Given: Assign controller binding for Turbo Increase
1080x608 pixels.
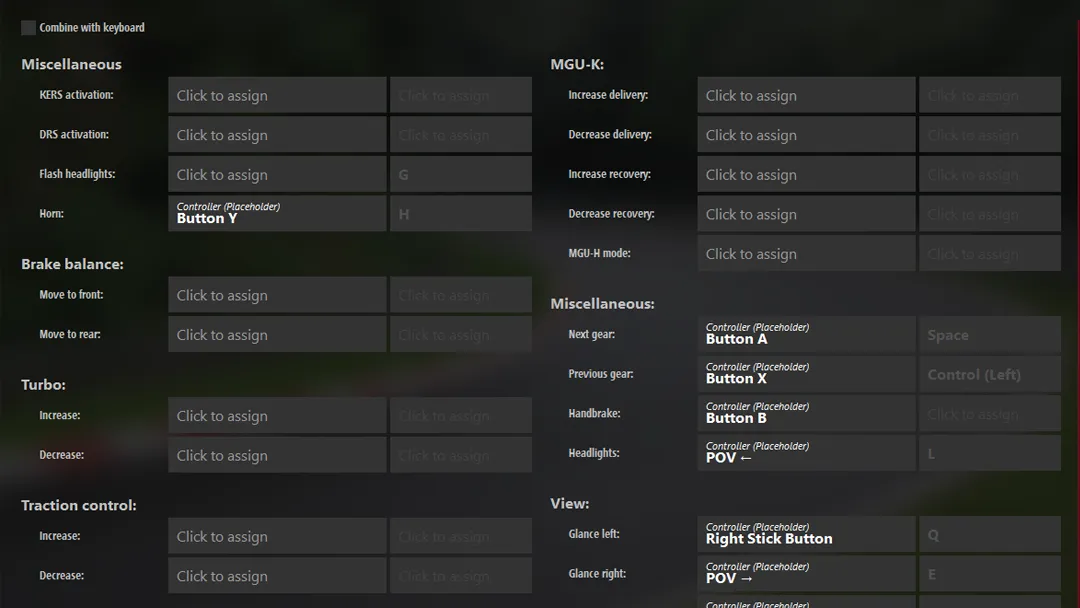Looking at the screenshot, I should [277, 415].
